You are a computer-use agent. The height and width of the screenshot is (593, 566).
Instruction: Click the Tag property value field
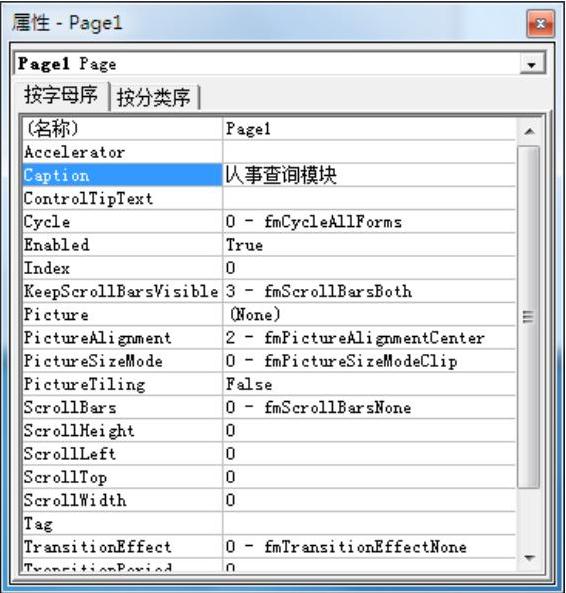tap(369, 523)
